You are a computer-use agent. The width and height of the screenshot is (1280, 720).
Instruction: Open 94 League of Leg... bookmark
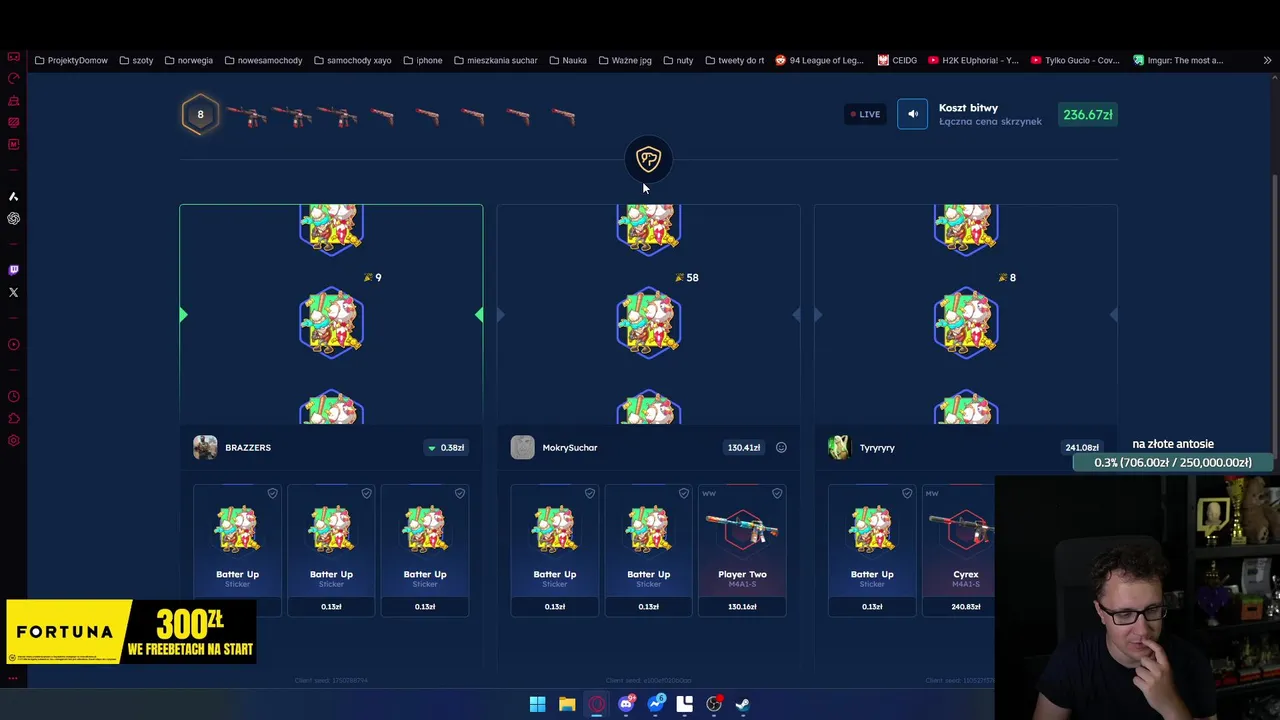pyautogui.click(x=819, y=60)
